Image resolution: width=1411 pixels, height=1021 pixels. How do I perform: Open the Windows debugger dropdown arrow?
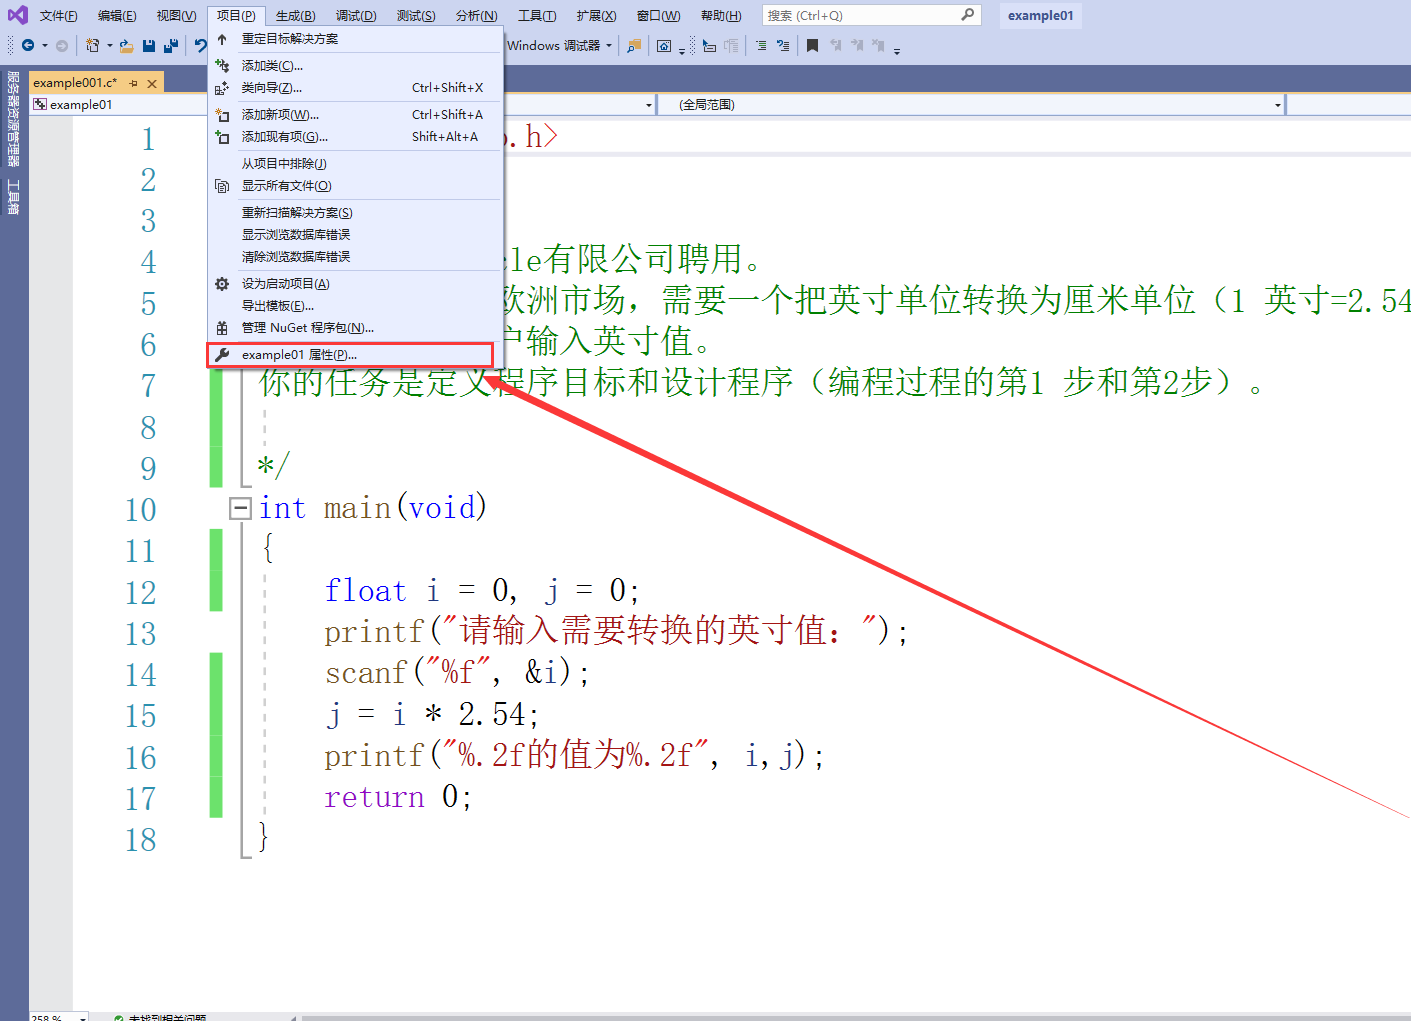tap(609, 46)
